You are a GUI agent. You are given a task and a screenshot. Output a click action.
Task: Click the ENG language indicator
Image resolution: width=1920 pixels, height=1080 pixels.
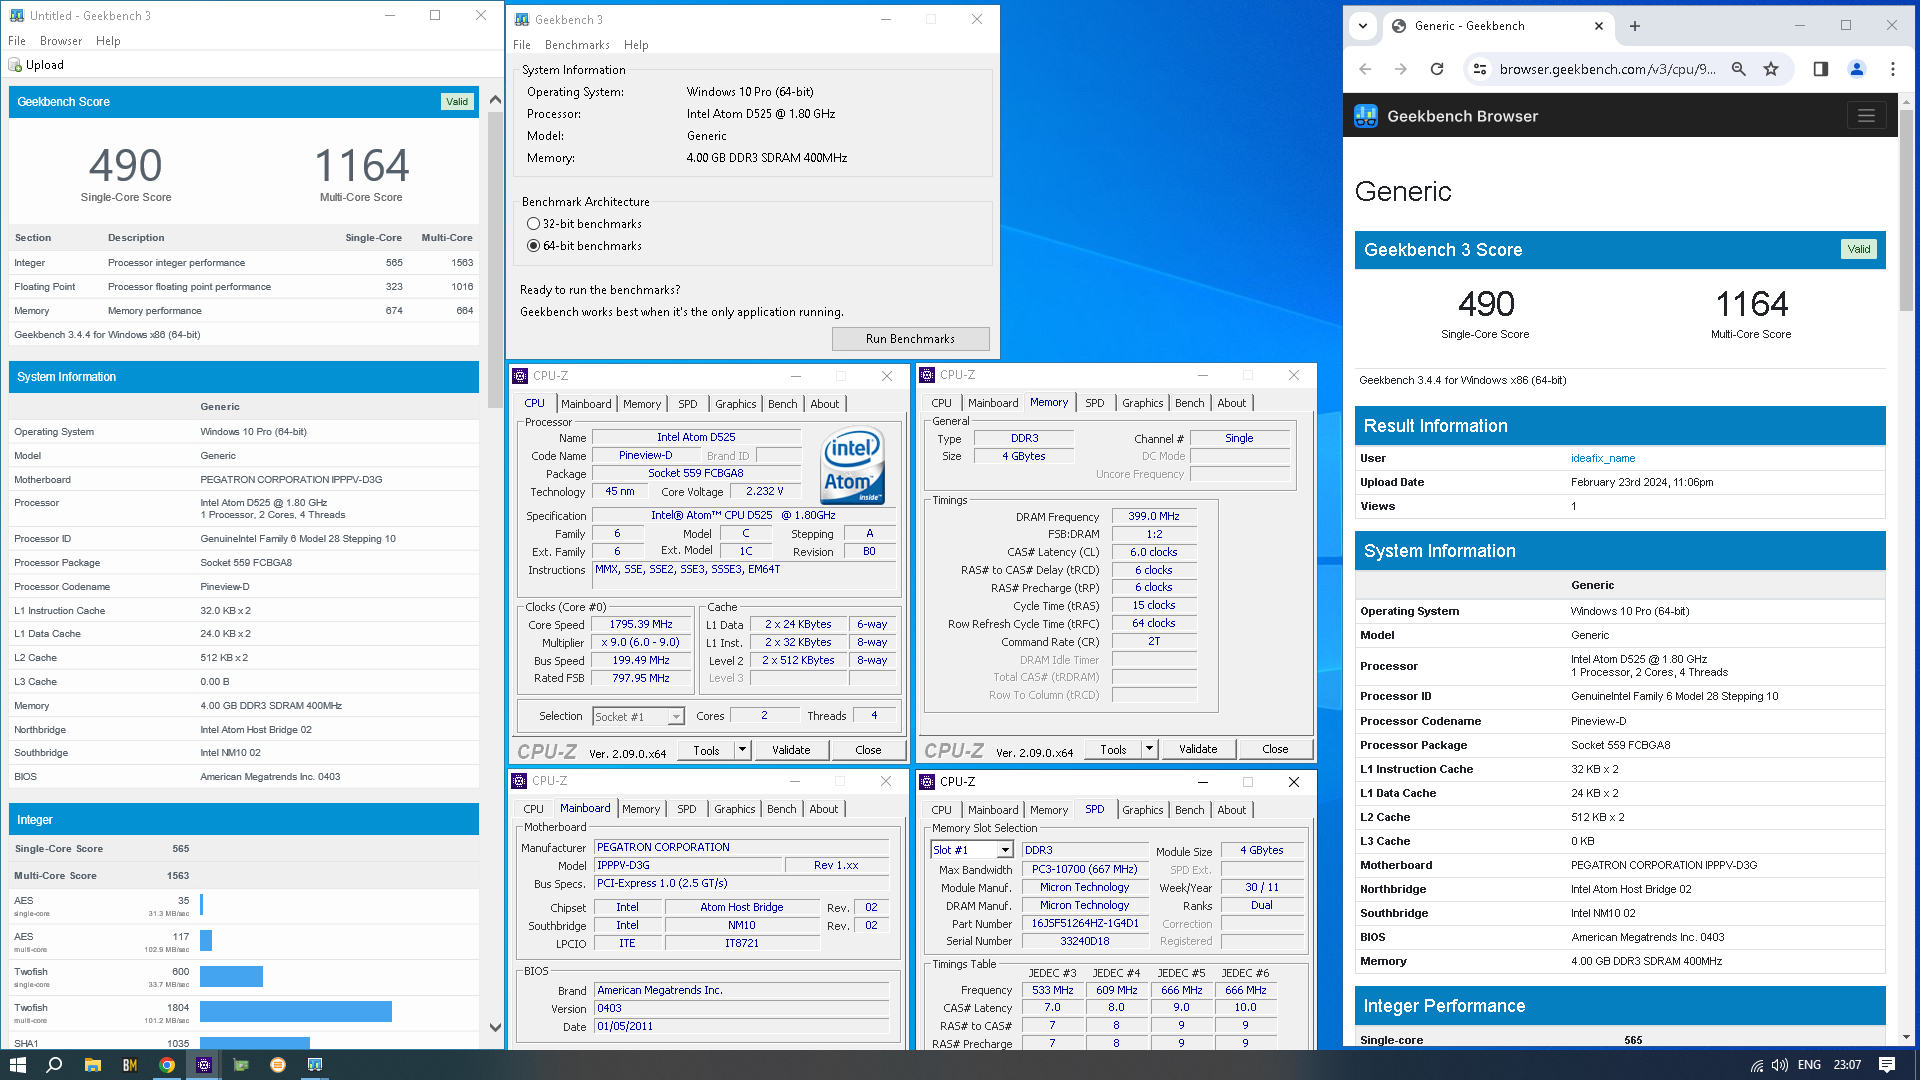coord(1809,1065)
